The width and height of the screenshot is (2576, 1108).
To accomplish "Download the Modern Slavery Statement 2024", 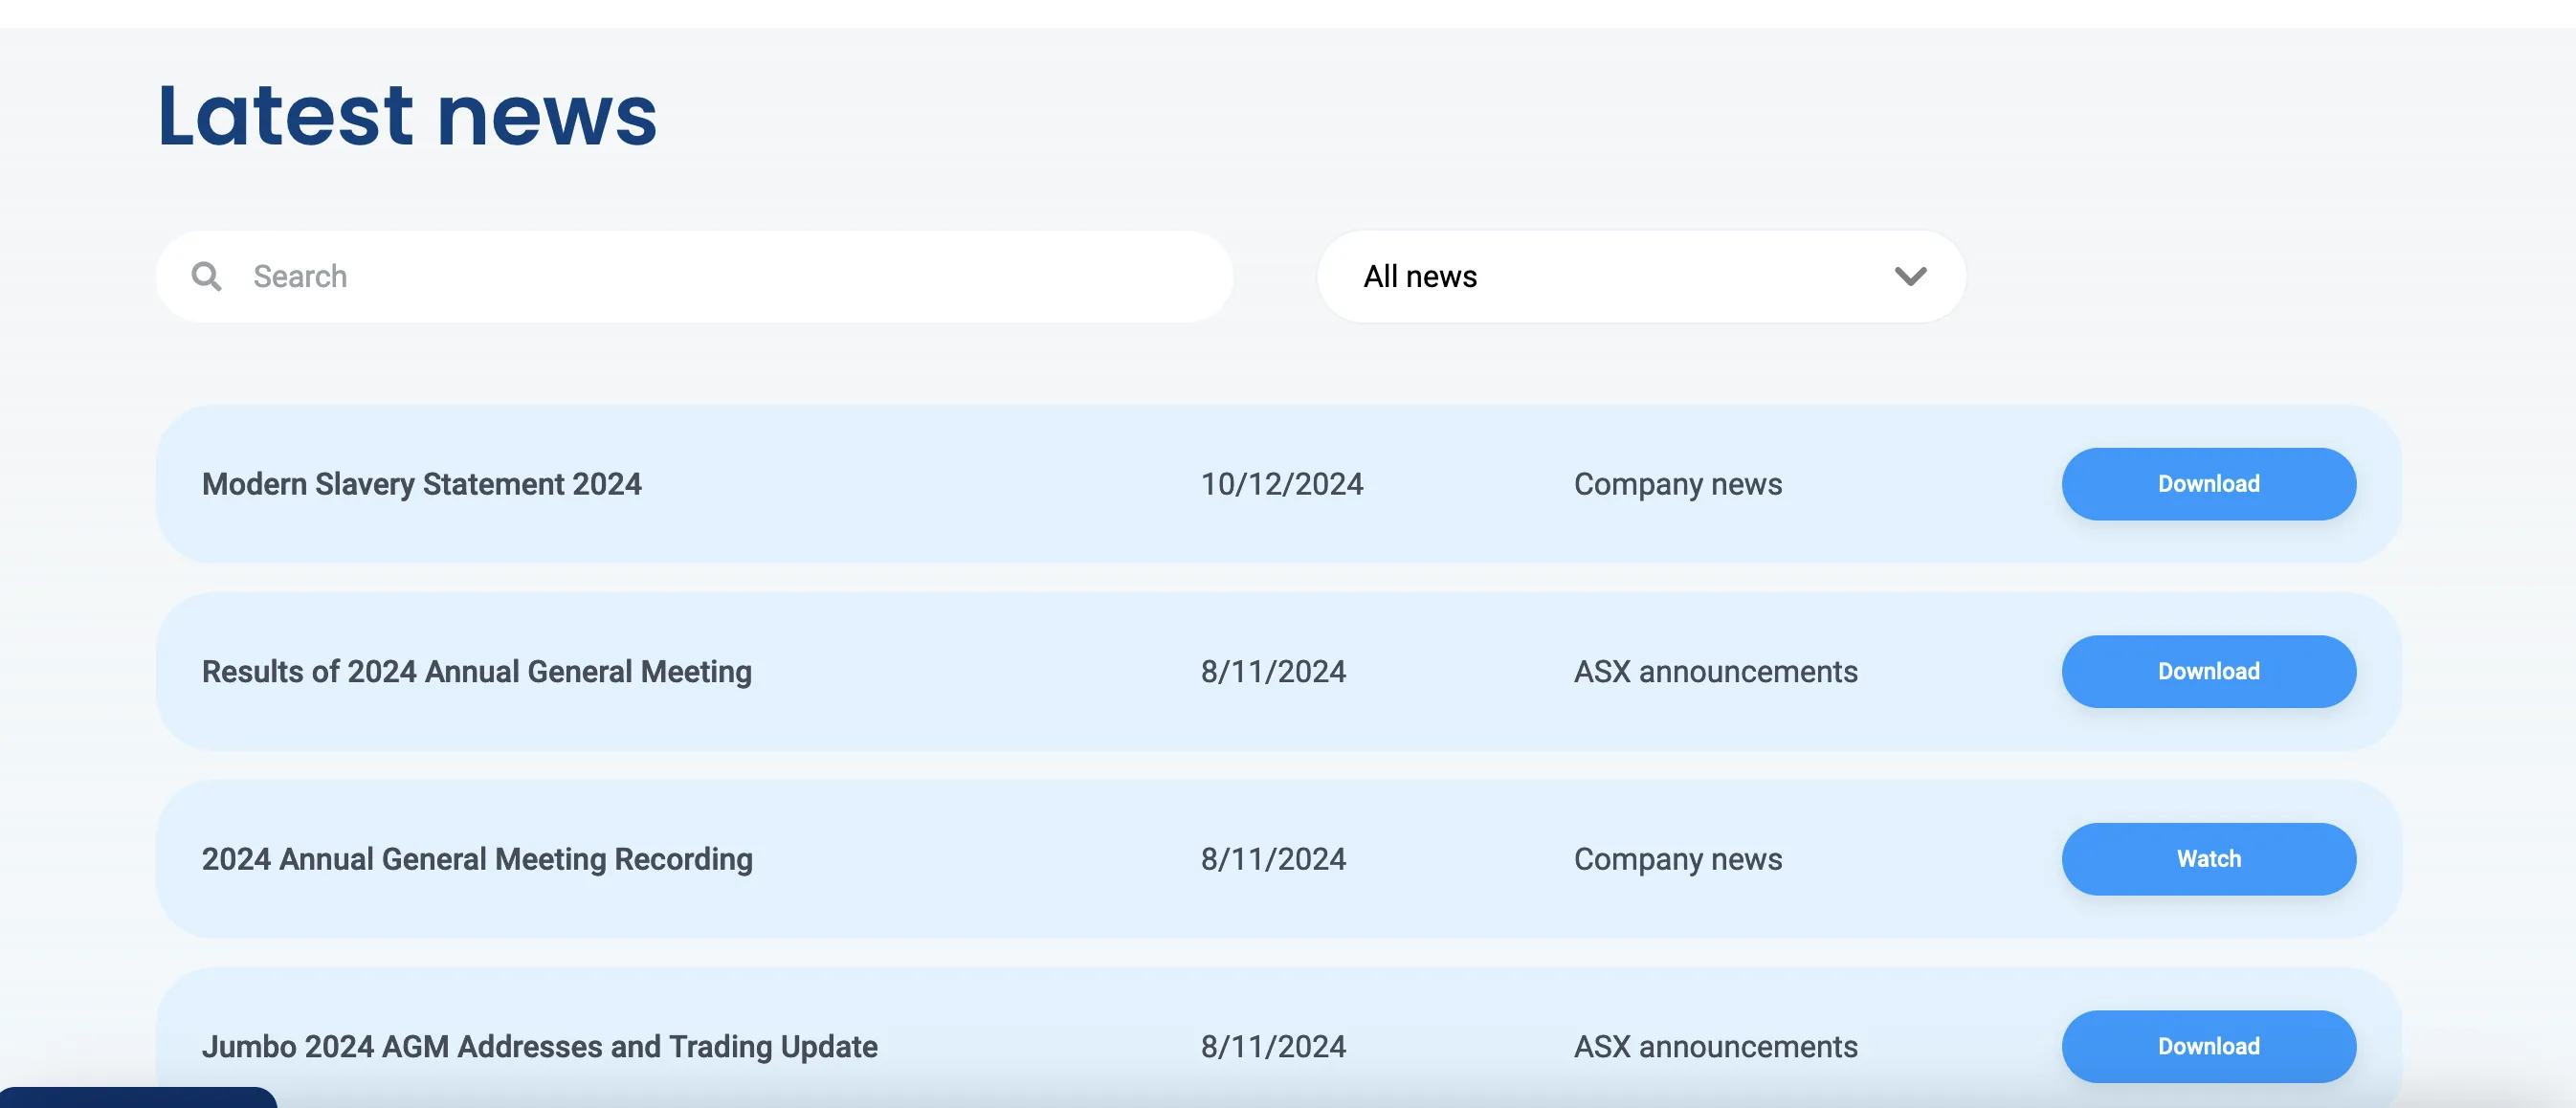I will (2208, 484).
